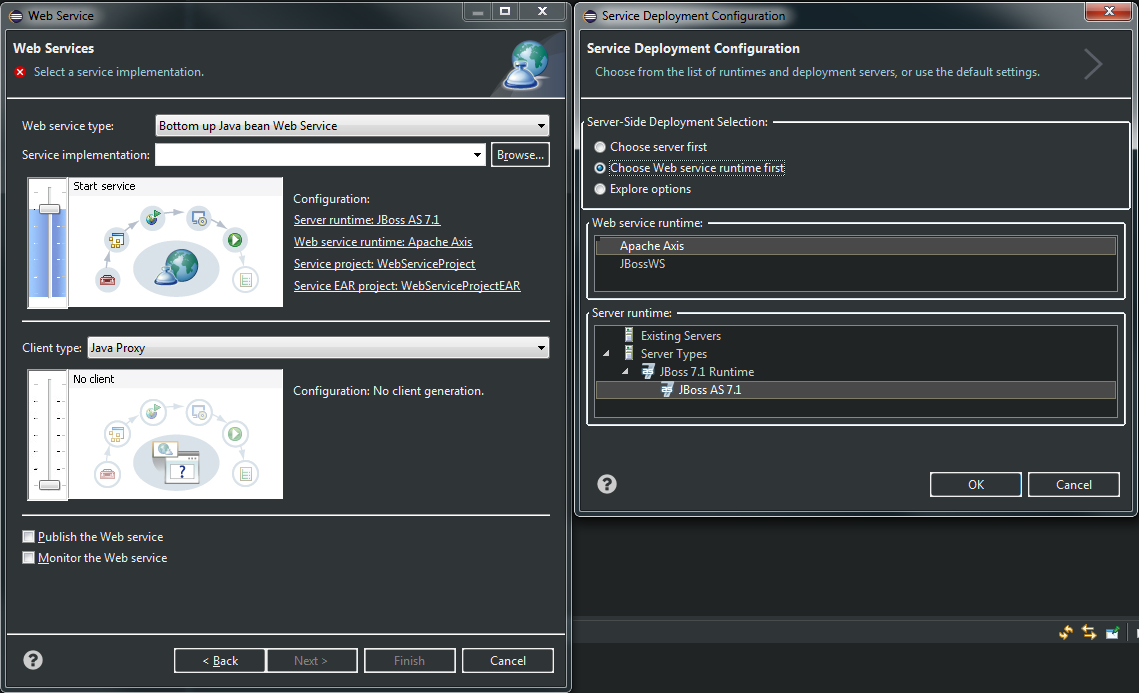The width and height of the screenshot is (1139, 693).
Task: Open Service EAR project: WebServiceProjectEAR link
Action: click(x=407, y=285)
